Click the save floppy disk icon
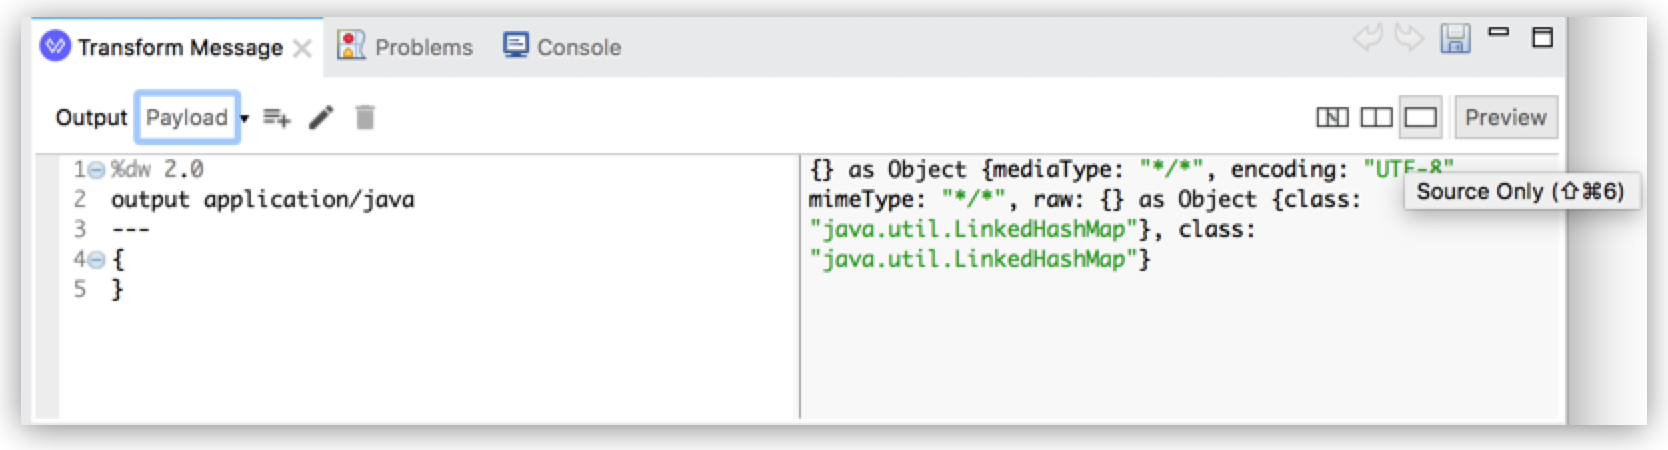1668x450 pixels. pos(1455,39)
